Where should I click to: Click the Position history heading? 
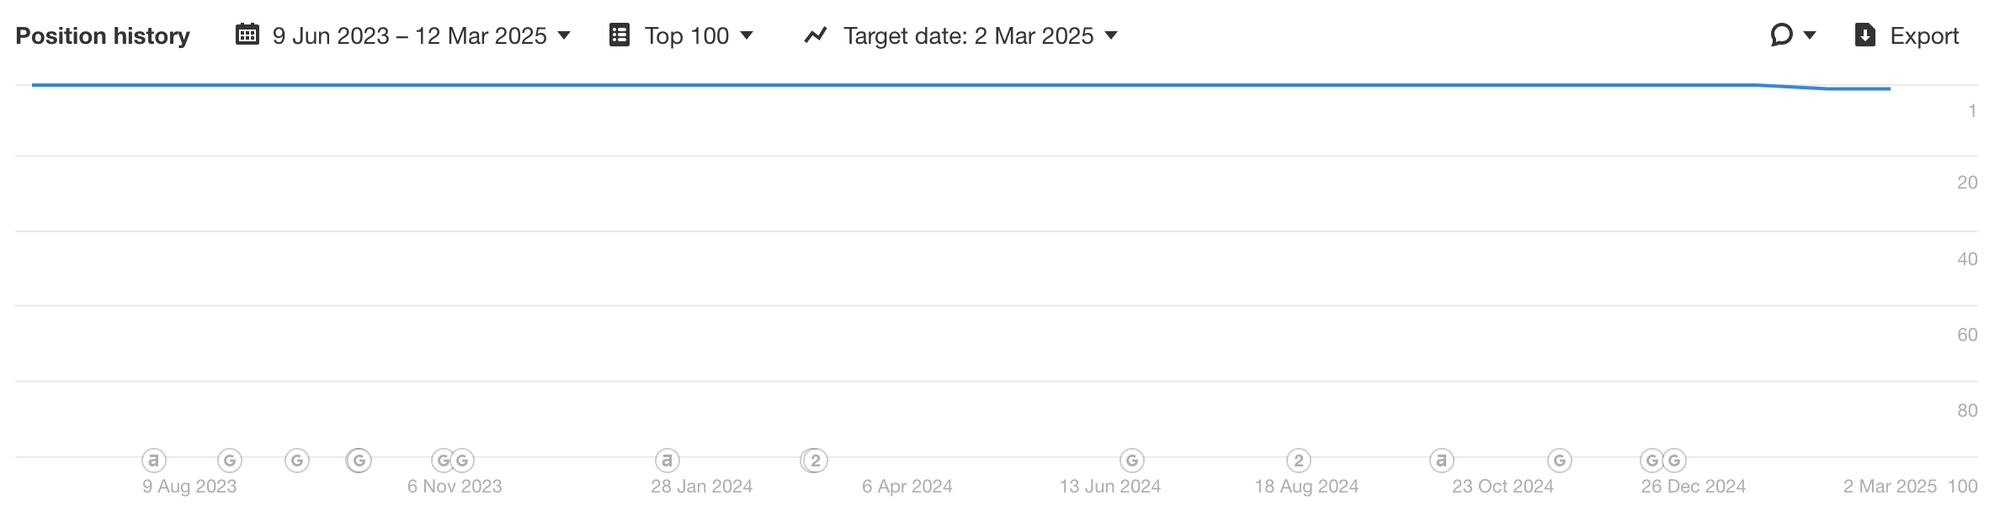pos(102,36)
